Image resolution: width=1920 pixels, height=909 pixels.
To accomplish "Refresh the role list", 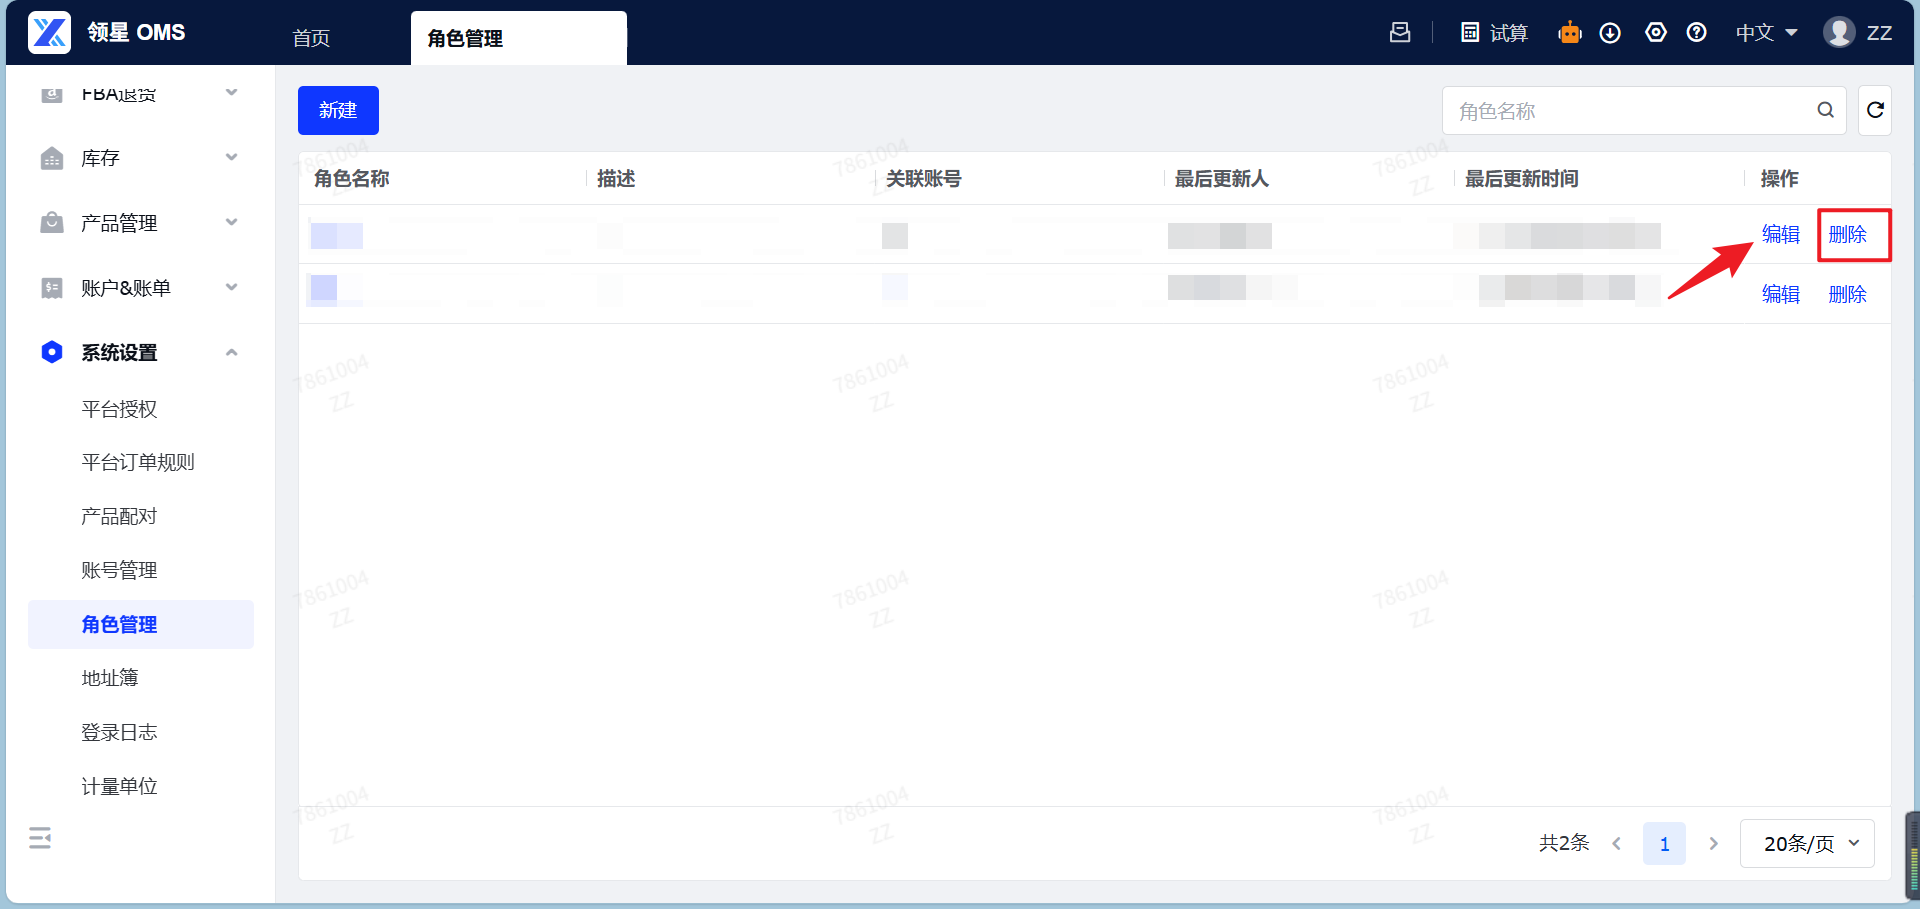I will (x=1875, y=110).
